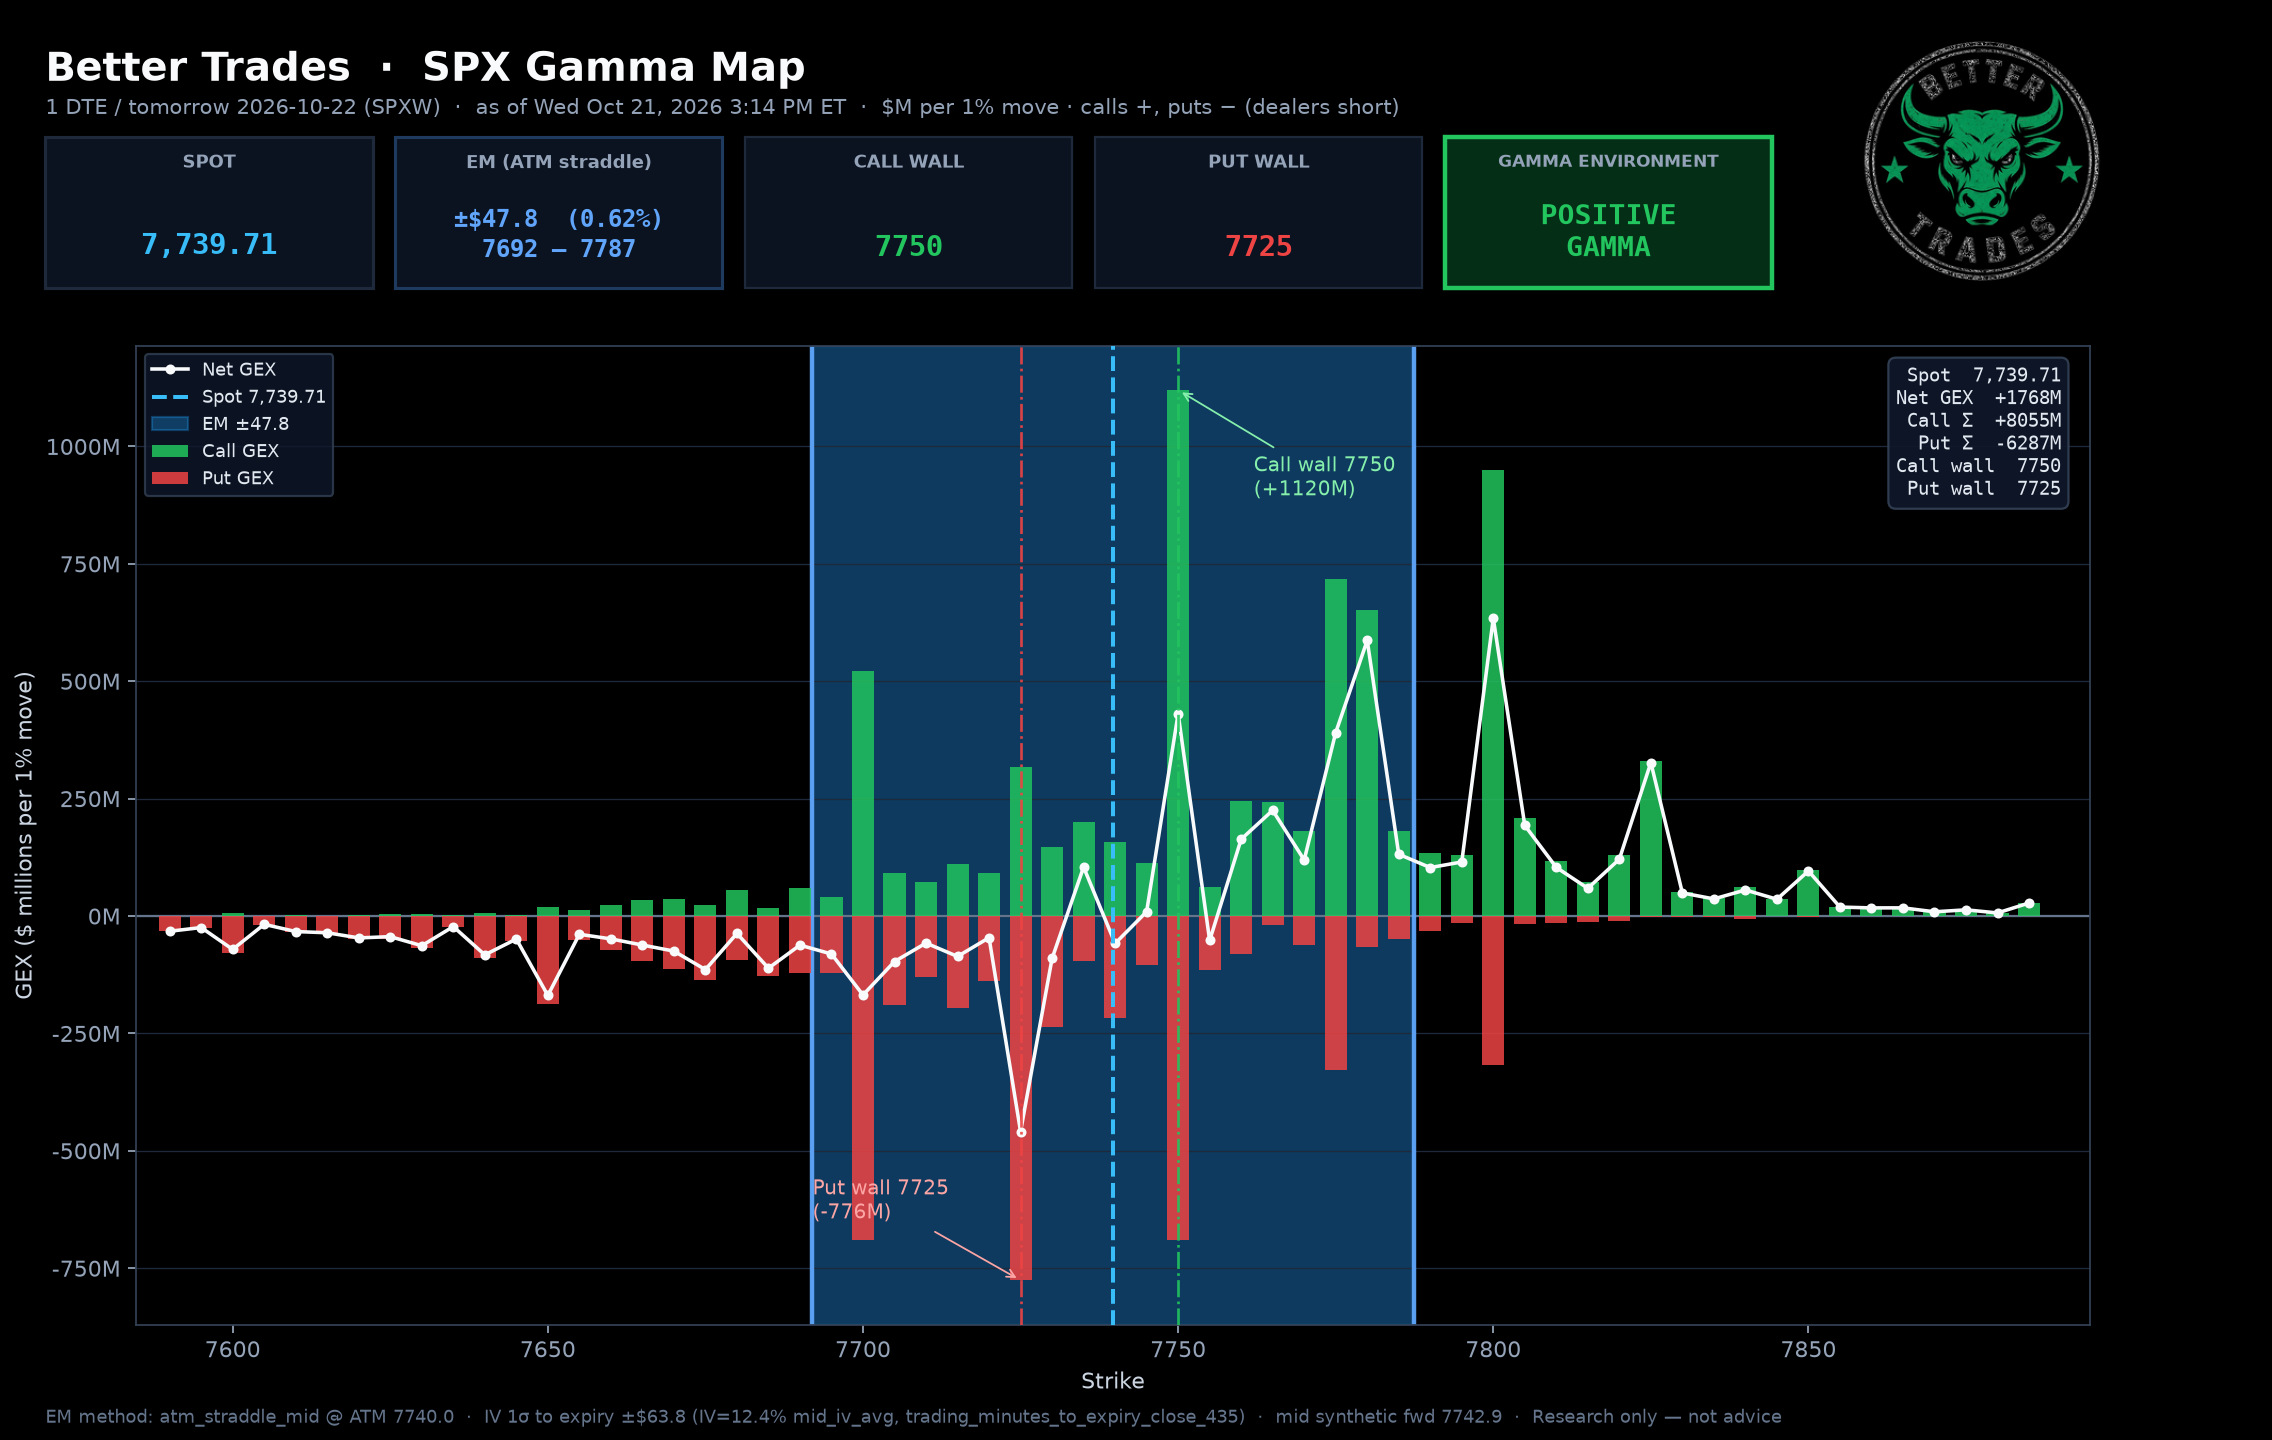Click the -750M y-axis label
The height and width of the screenshot is (1440, 2272).
pos(86,1269)
